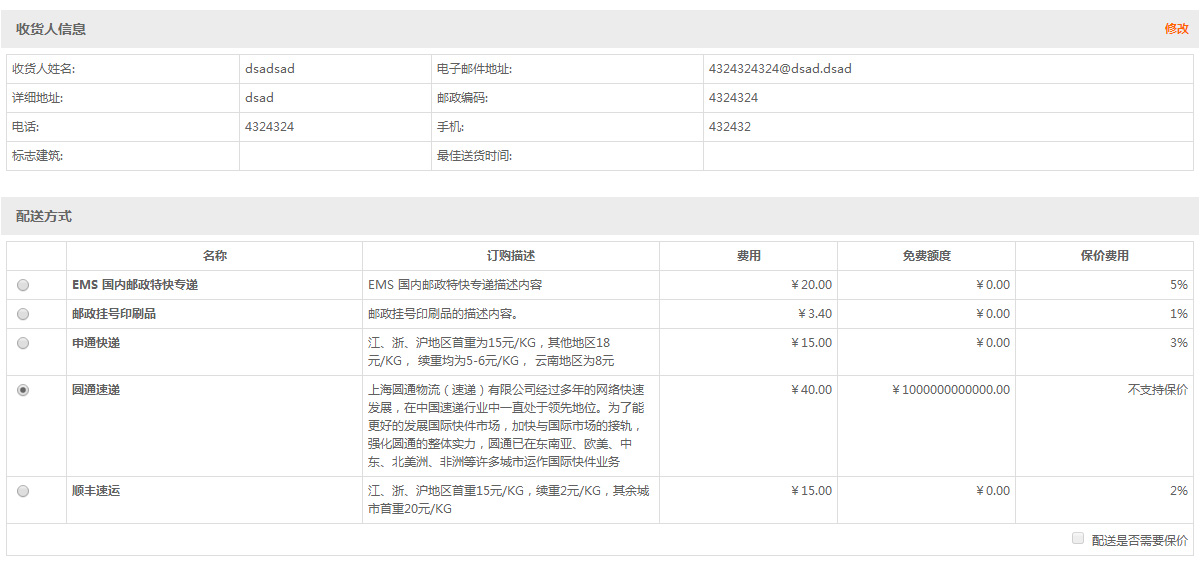Click the 3% insurance fee value
1200x574 pixels.
[1179, 343]
